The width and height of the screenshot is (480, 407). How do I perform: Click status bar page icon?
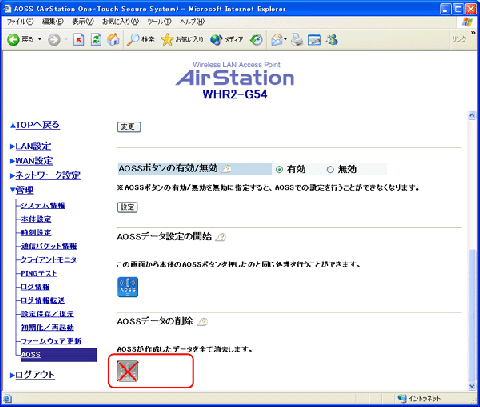click(x=7, y=398)
